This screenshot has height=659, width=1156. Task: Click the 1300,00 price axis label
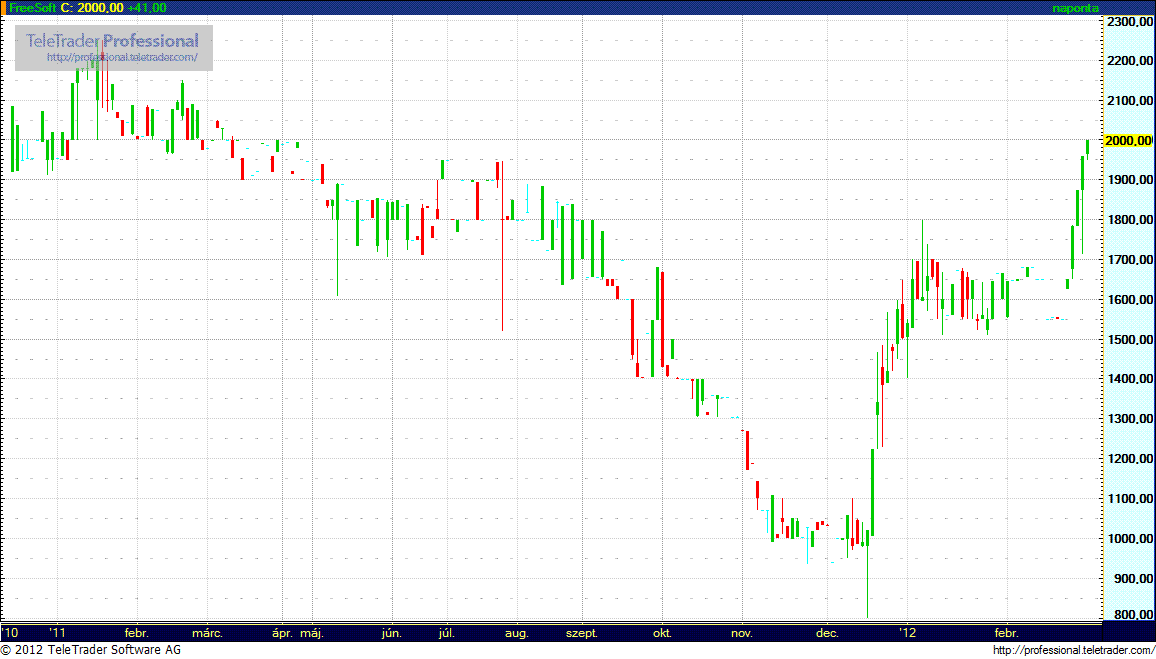(x=1131, y=419)
